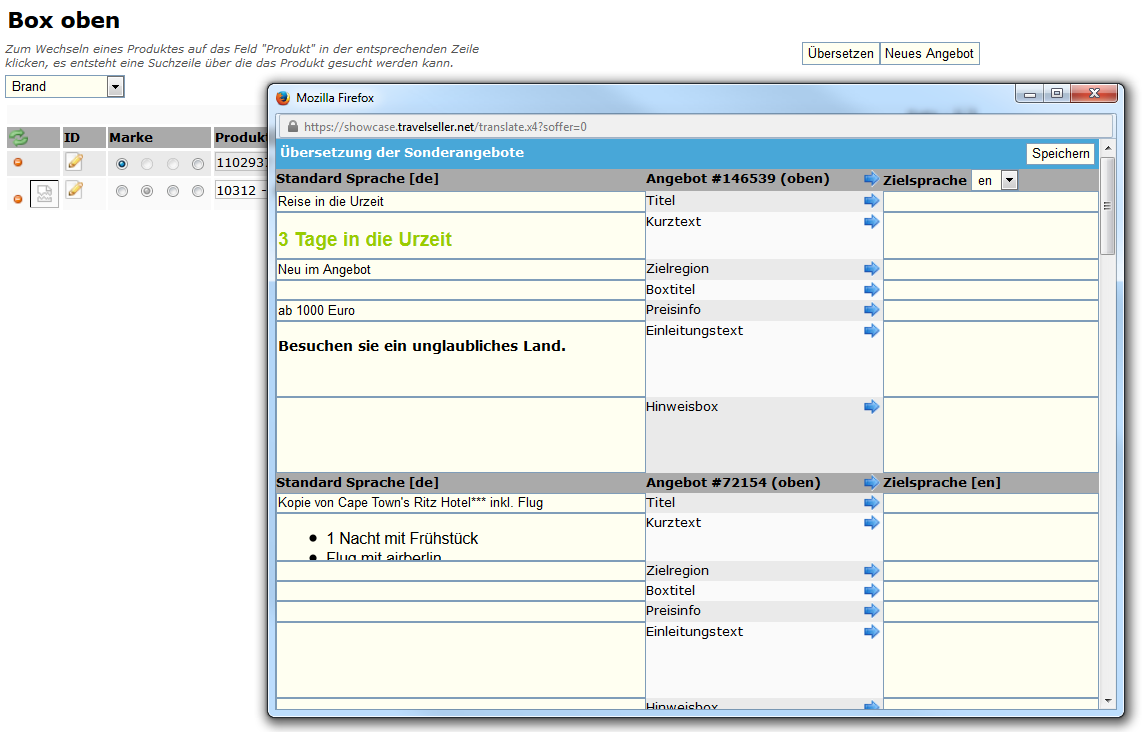1143x732 pixels.
Task: Click the arrow in Angebot #146539 header
Action: 871,179
